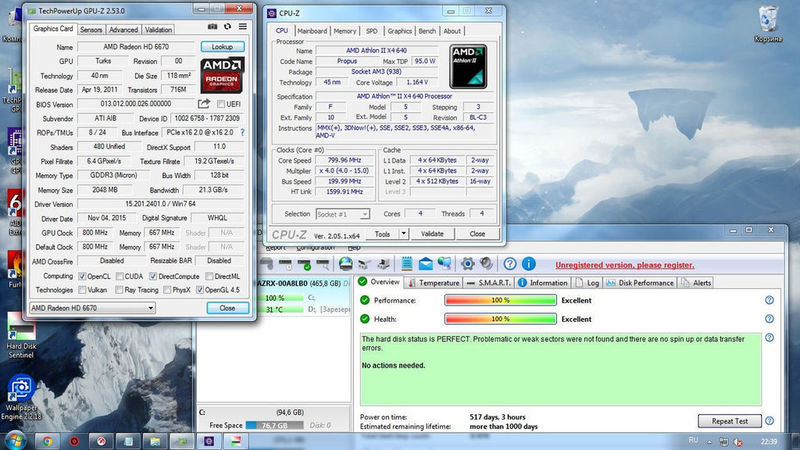Toggle the DirectCompute checkbox
This screenshot has height=450, width=800.
click(x=153, y=276)
